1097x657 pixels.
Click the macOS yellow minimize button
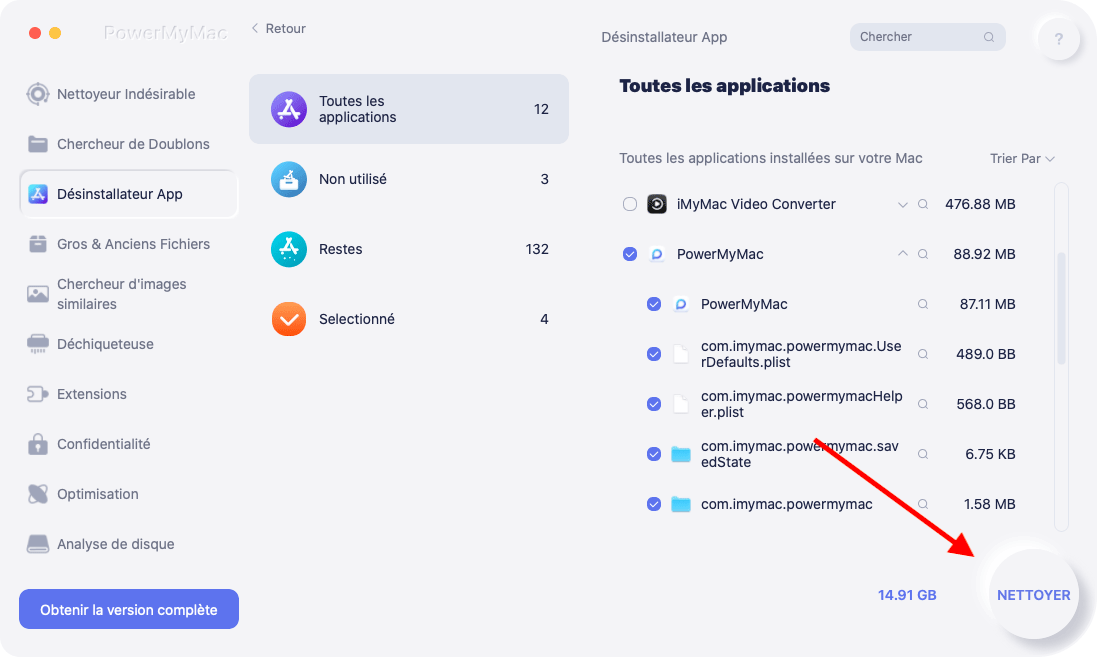click(x=55, y=33)
